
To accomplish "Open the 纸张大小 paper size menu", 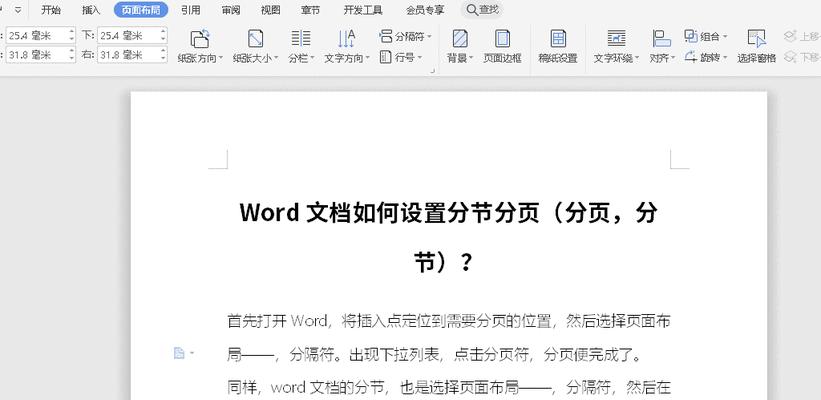I will click(x=256, y=47).
